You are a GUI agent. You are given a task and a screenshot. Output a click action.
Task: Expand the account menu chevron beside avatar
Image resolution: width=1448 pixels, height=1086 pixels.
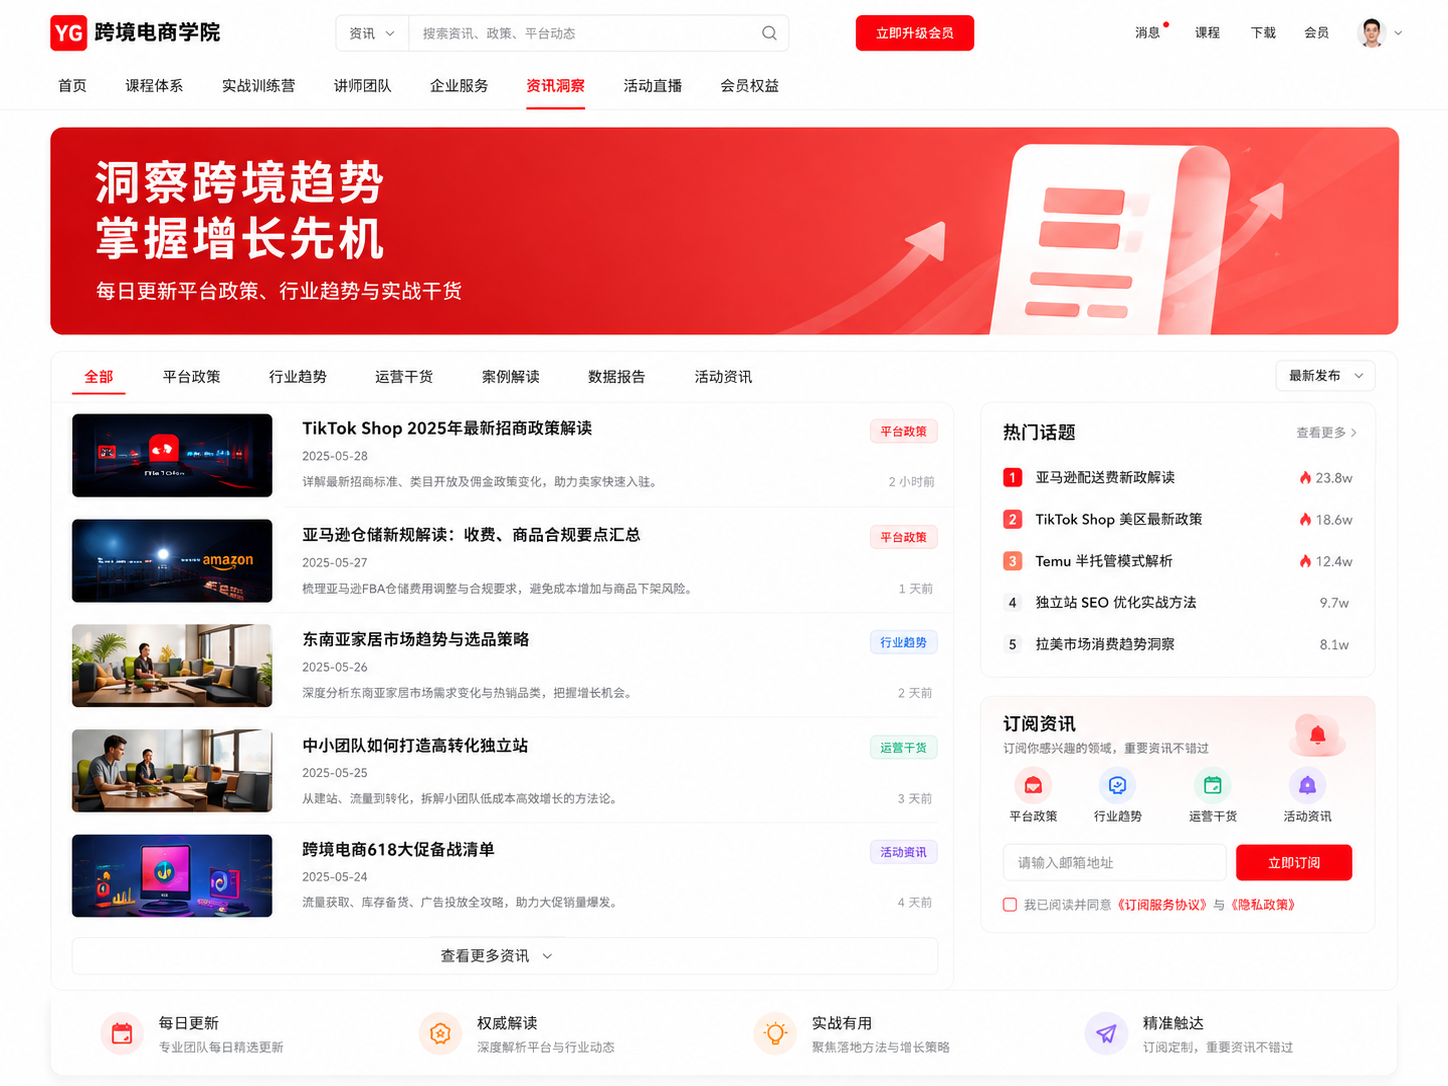coord(1398,33)
